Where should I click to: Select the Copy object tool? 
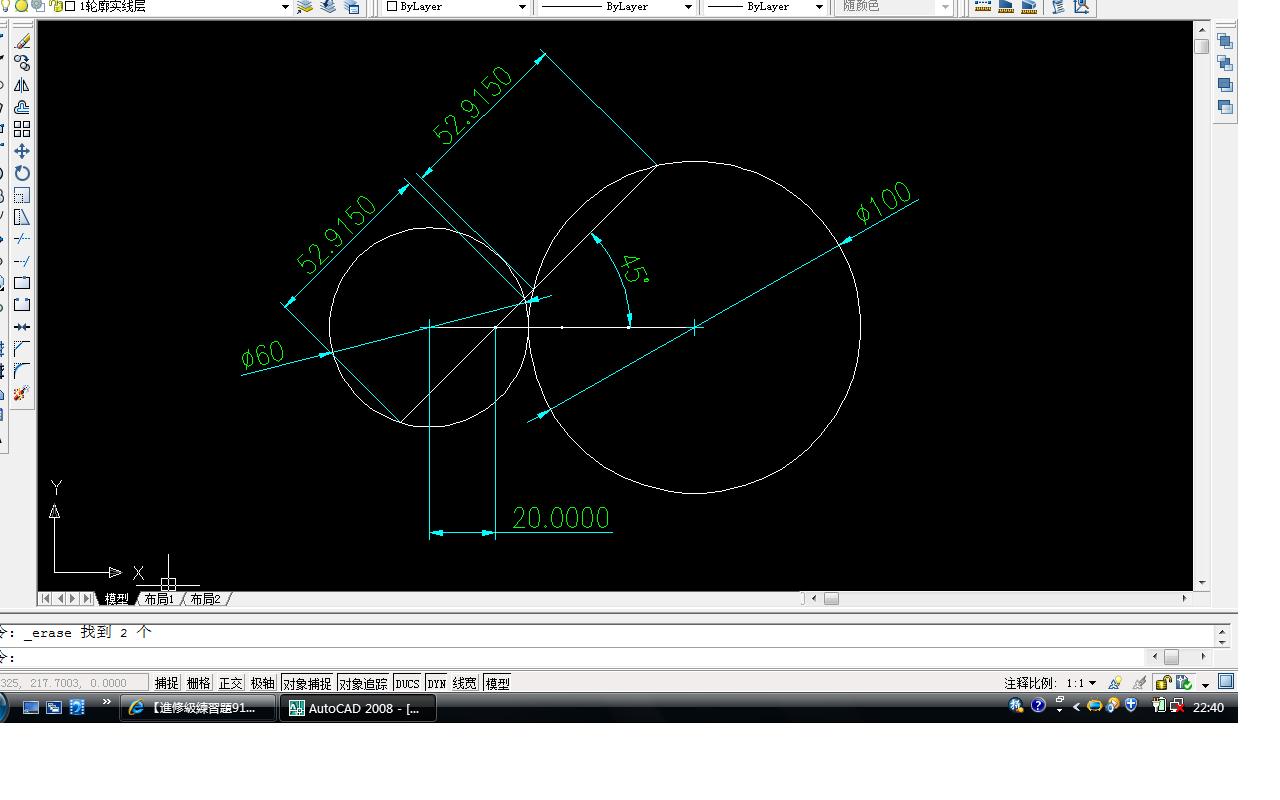coord(22,63)
